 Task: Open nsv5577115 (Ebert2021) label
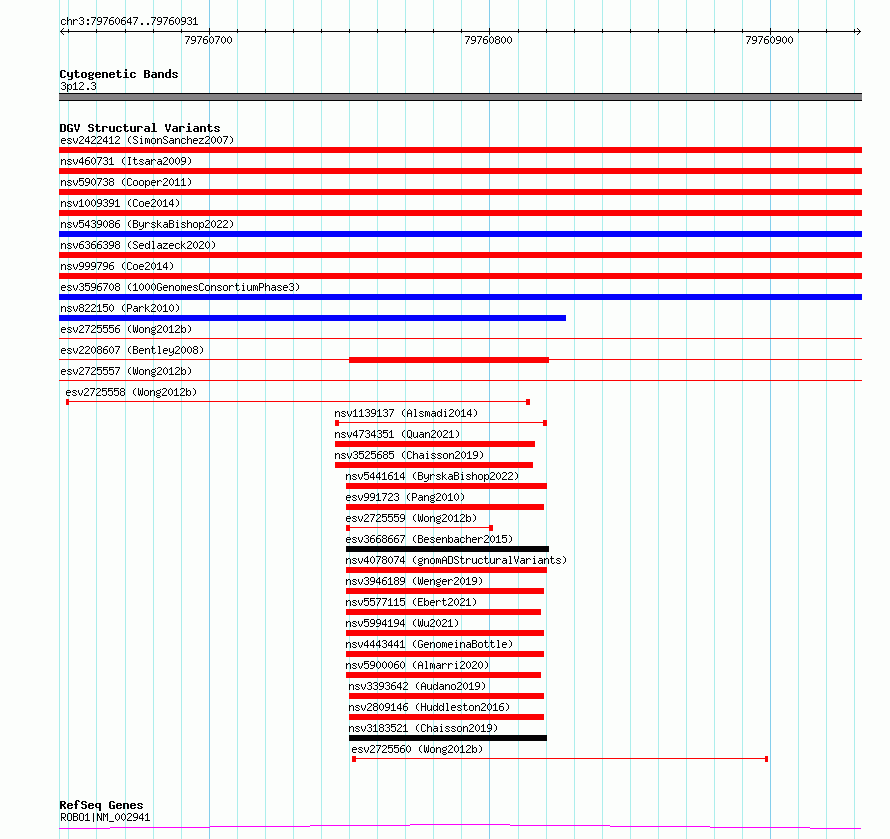pos(412,602)
